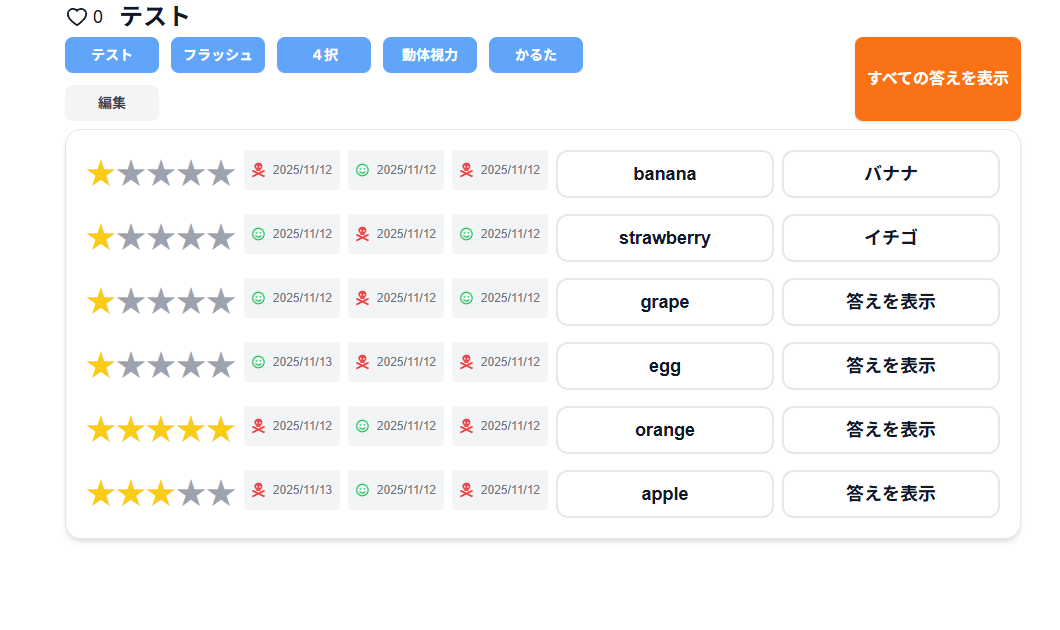Open かるた mode
Screen dimensions: 1060x630
(536, 55)
